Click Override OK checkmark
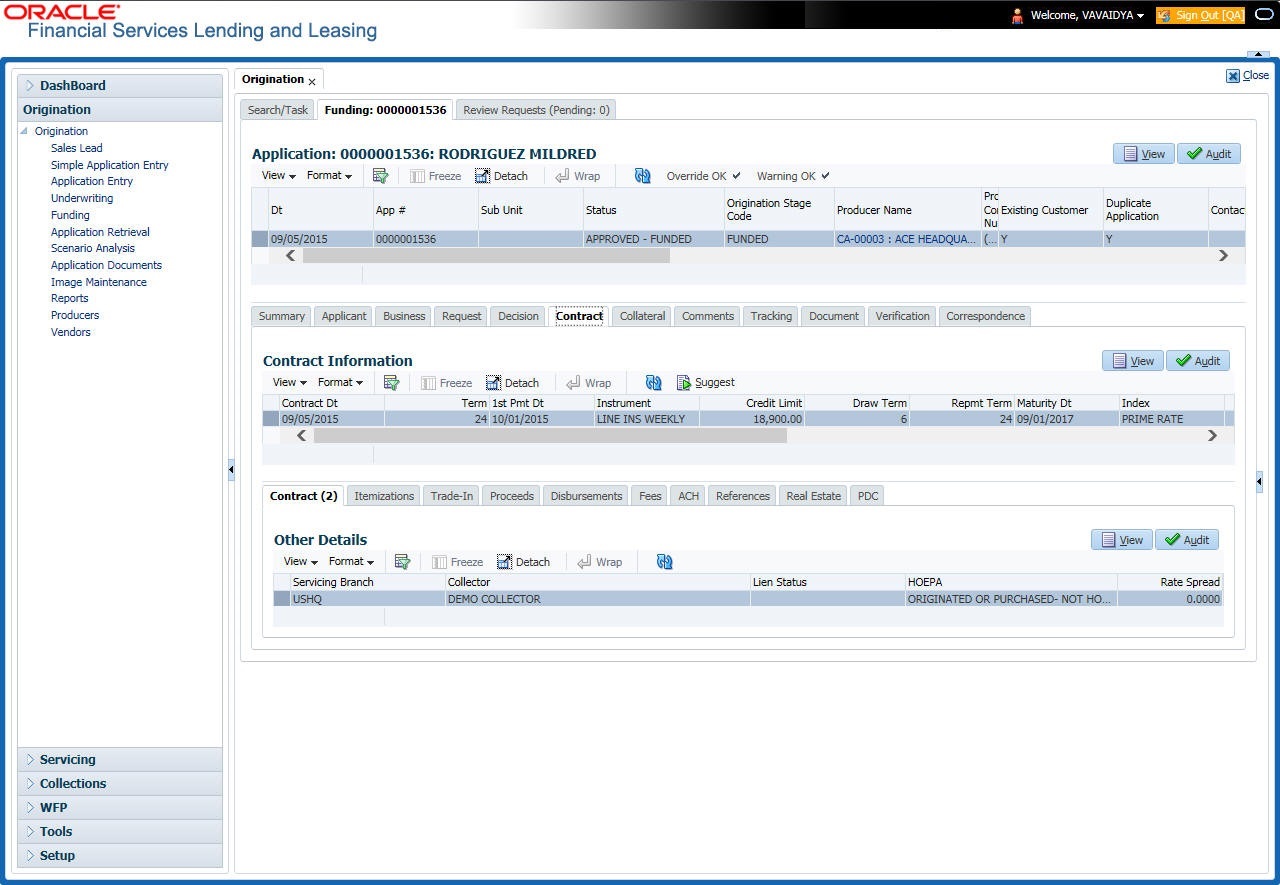The image size is (1280, 885). click(x=736, y=176)
